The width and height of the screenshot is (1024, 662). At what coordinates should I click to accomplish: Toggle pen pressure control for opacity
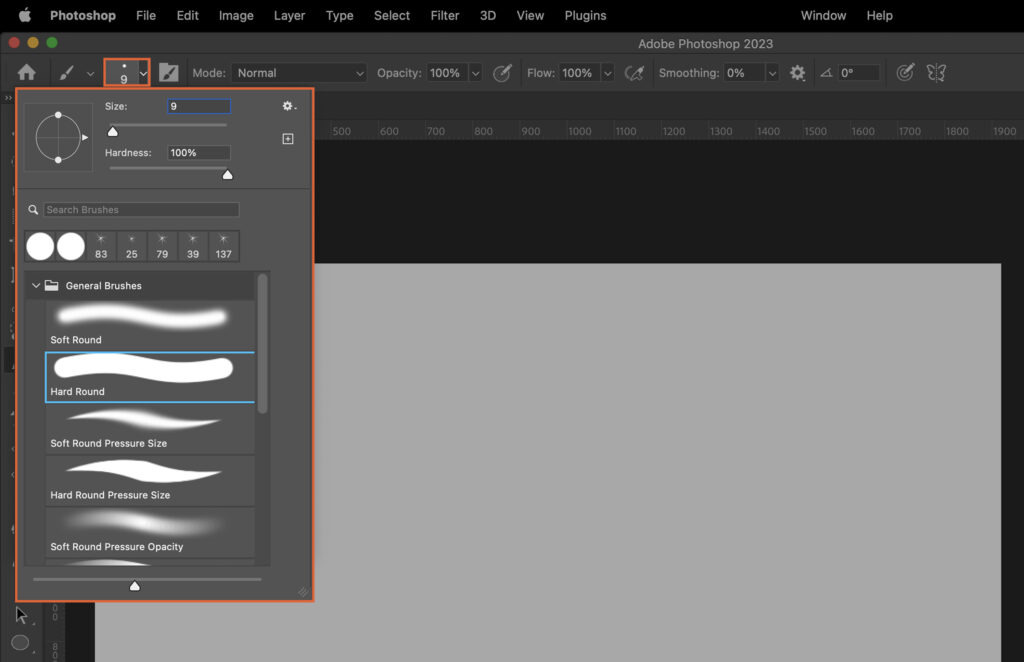pyautogui.click(x=502, y=72)
